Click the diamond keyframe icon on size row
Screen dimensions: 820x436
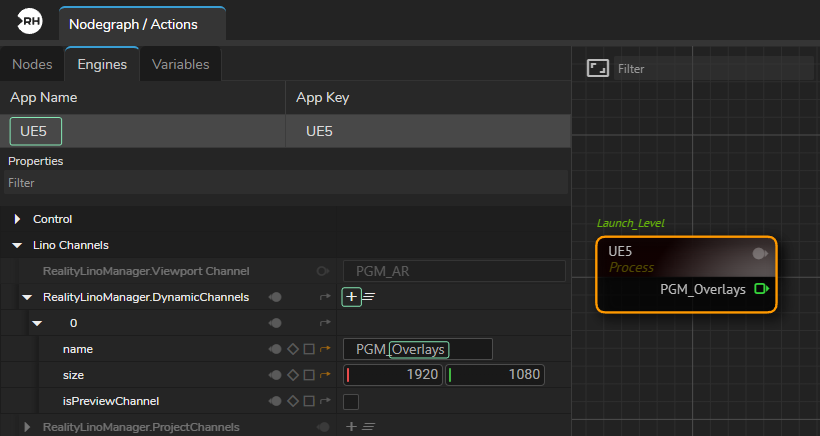click(x=292, y=375)
